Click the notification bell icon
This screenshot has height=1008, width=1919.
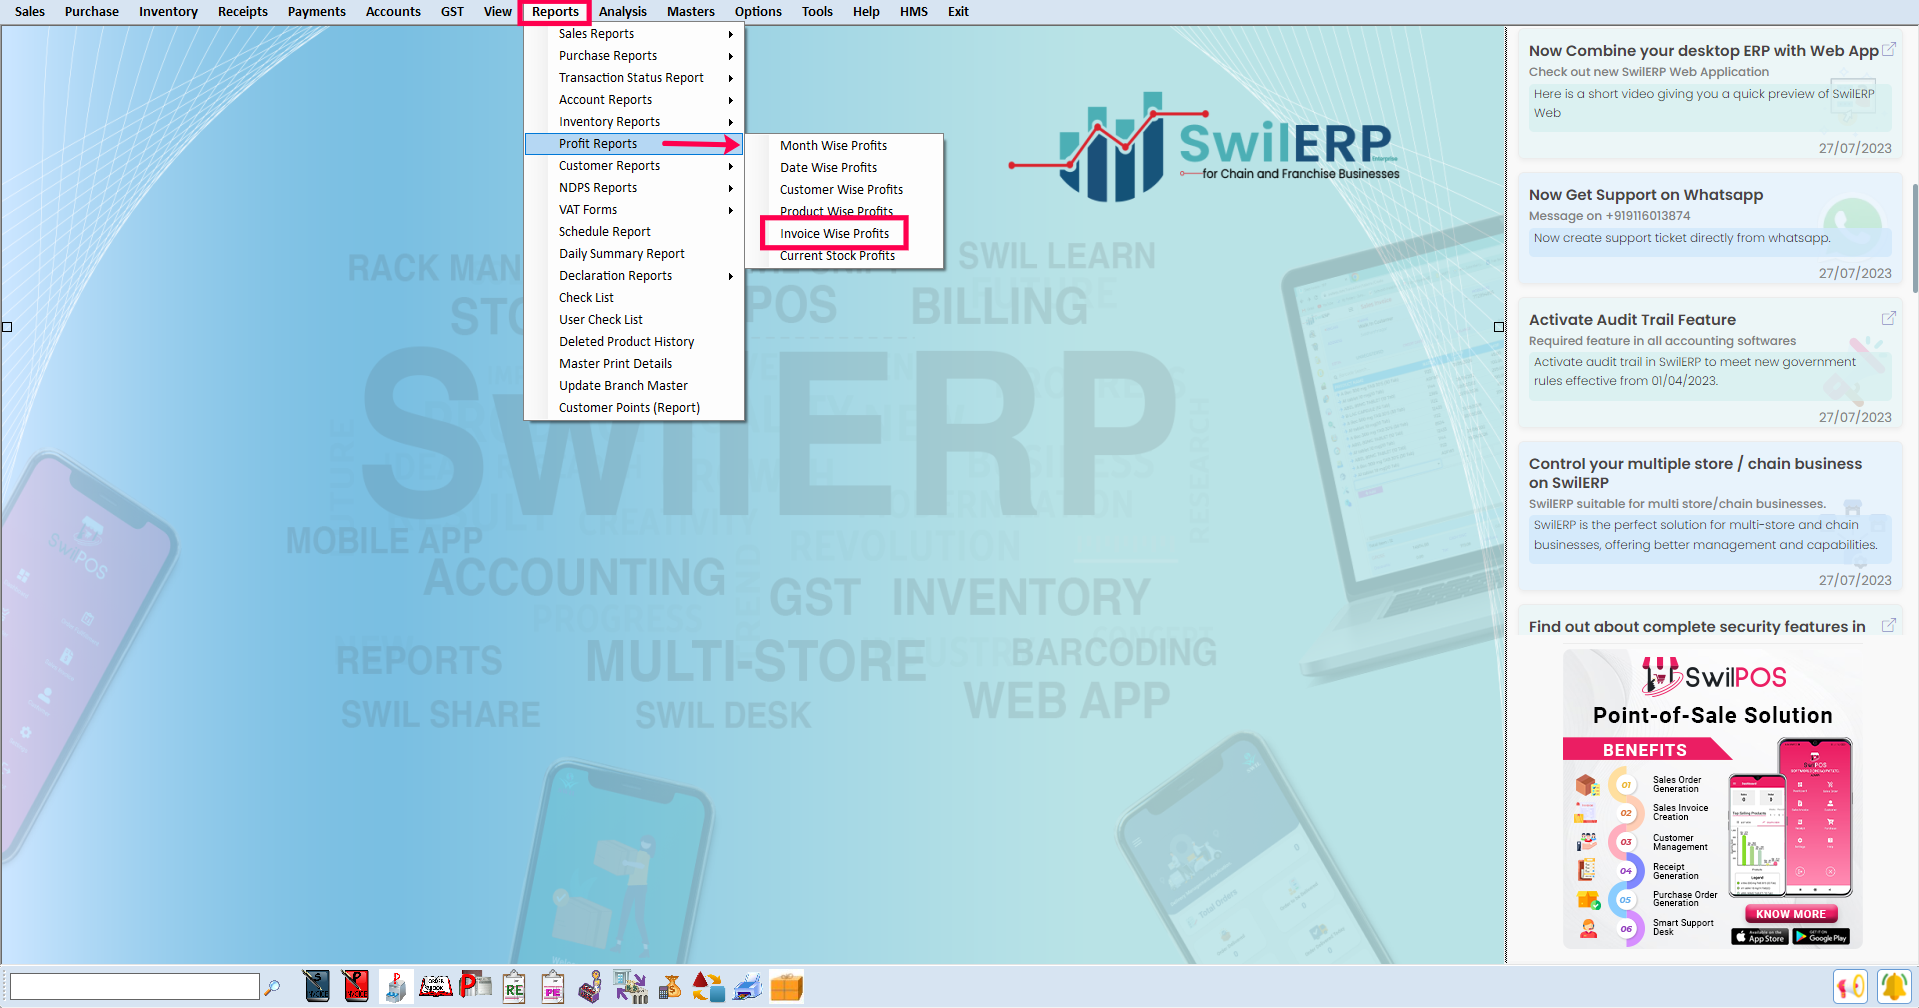coord(1893,987)
